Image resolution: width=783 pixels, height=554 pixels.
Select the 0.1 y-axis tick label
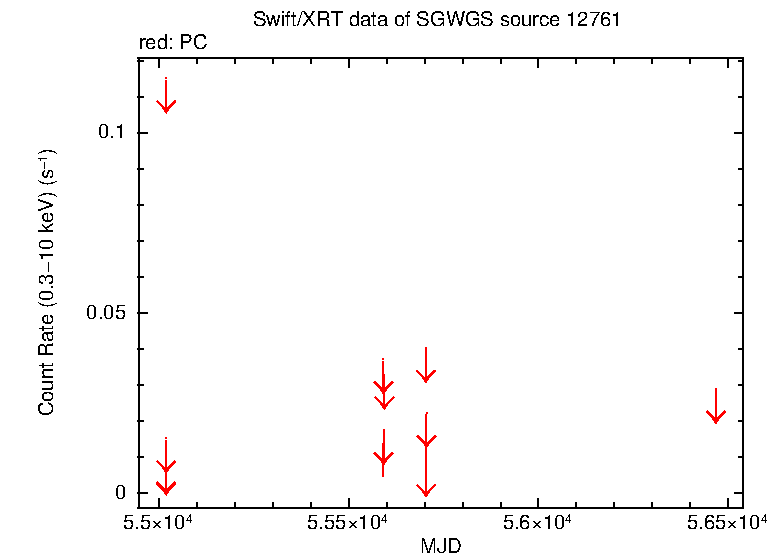pos(111,133)
